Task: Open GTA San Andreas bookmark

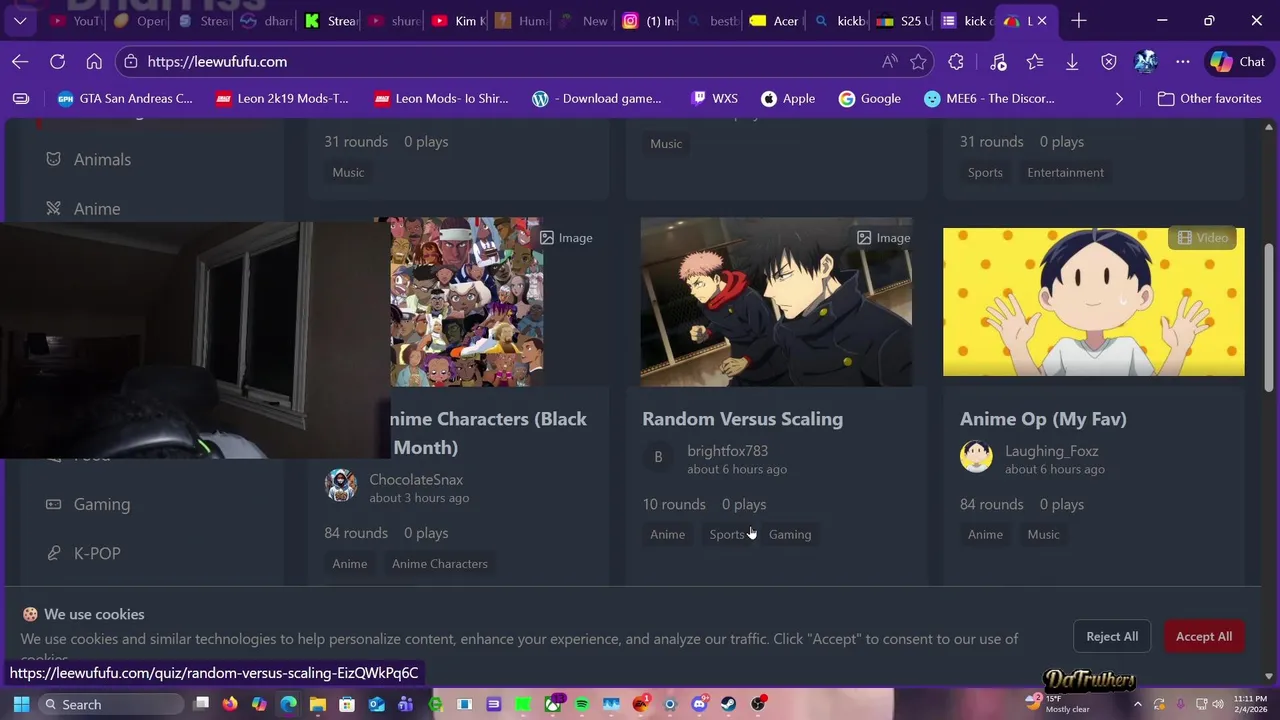Action: click(x=125, y=99)
